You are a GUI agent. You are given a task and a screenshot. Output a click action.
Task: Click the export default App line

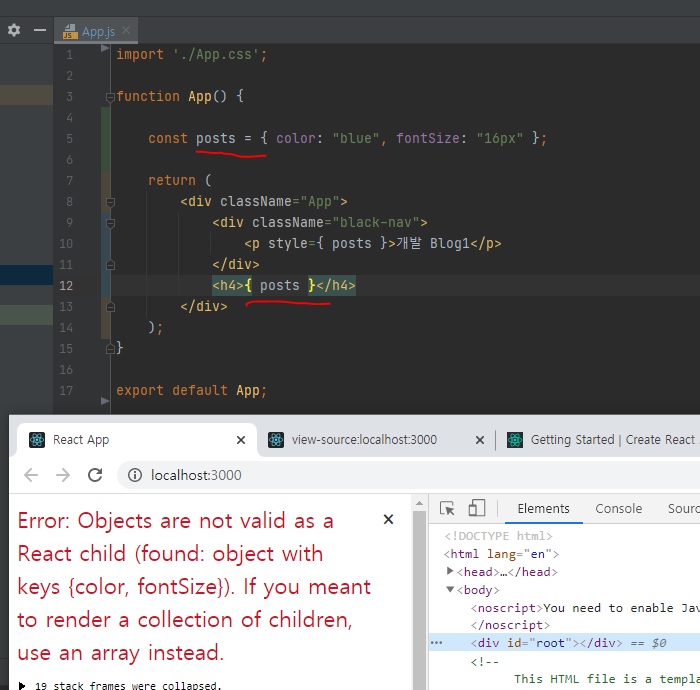click(191, 391)
